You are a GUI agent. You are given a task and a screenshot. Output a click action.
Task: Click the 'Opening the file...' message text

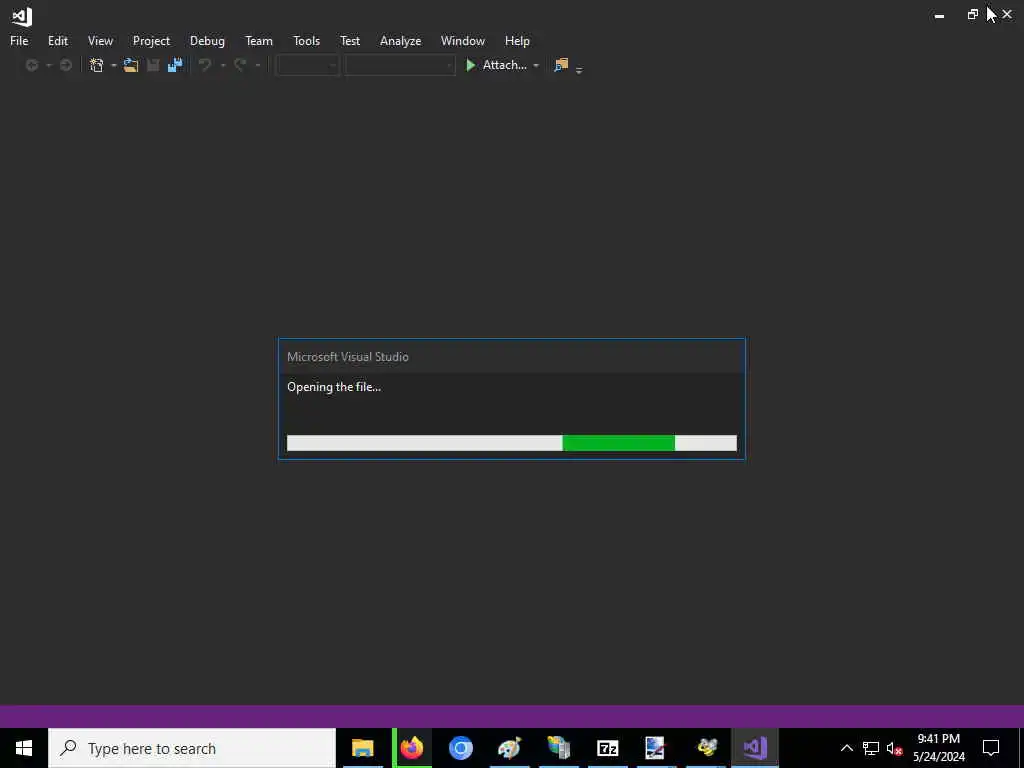[334, 387]
